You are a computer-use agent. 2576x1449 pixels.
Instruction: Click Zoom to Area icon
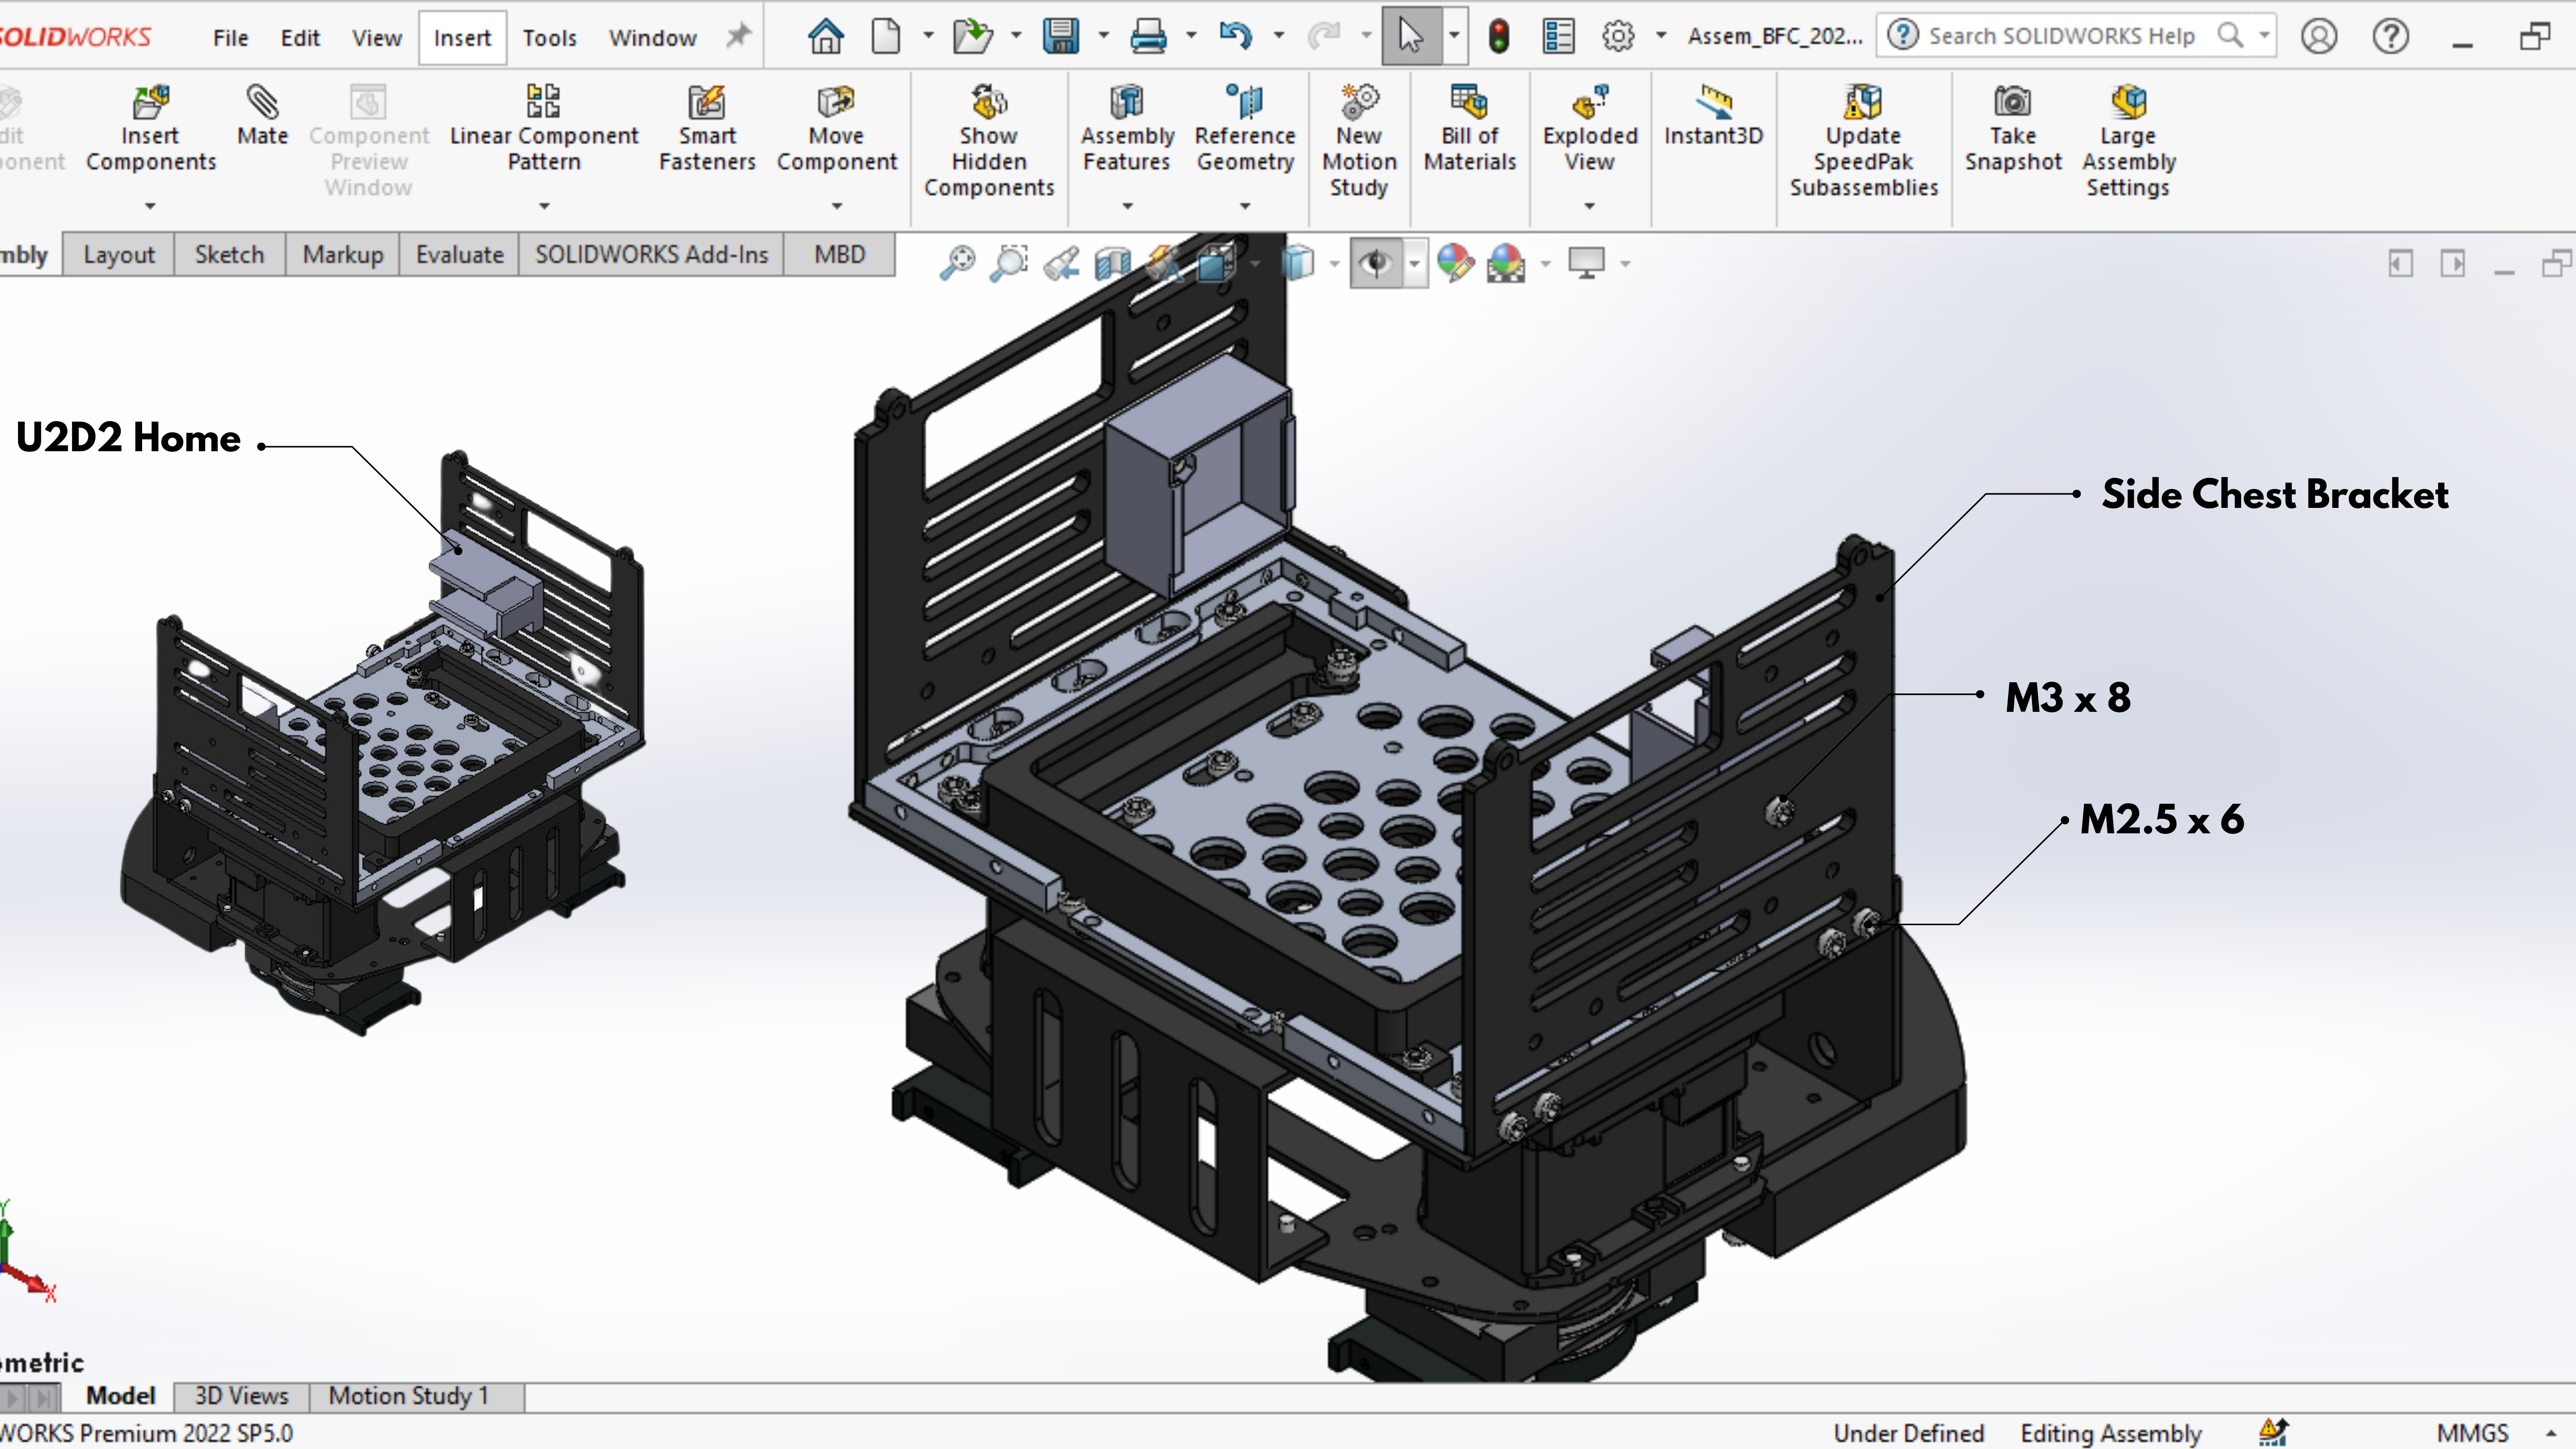tap(1009, 263)
